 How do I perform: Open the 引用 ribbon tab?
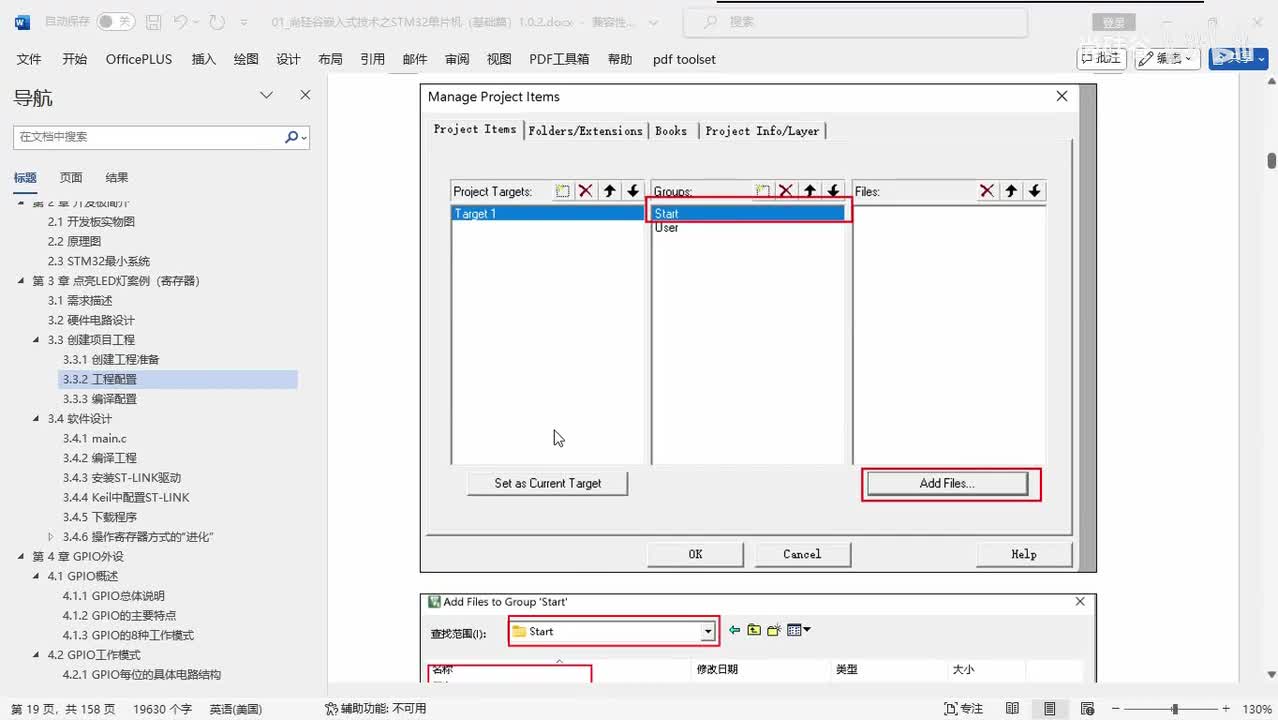point(373,59)
